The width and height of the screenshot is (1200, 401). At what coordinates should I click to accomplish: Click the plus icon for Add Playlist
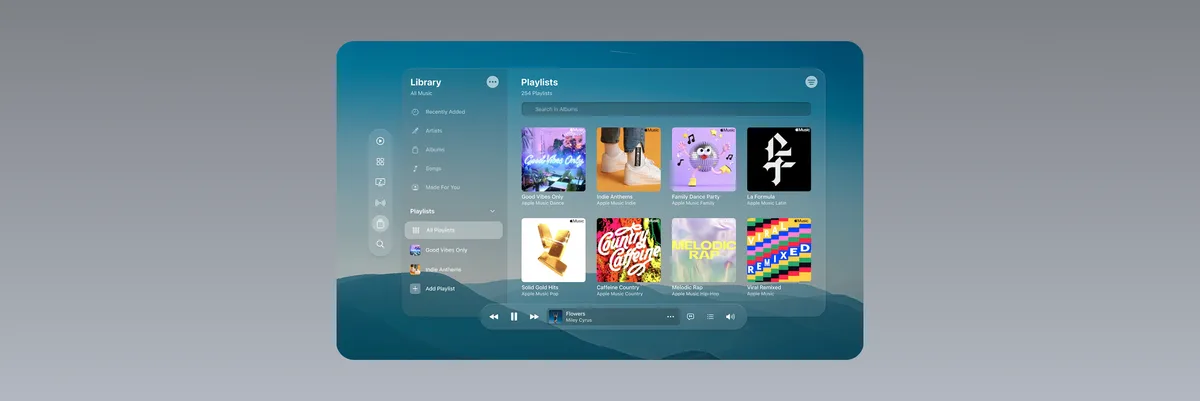click(x=415, y=288)
